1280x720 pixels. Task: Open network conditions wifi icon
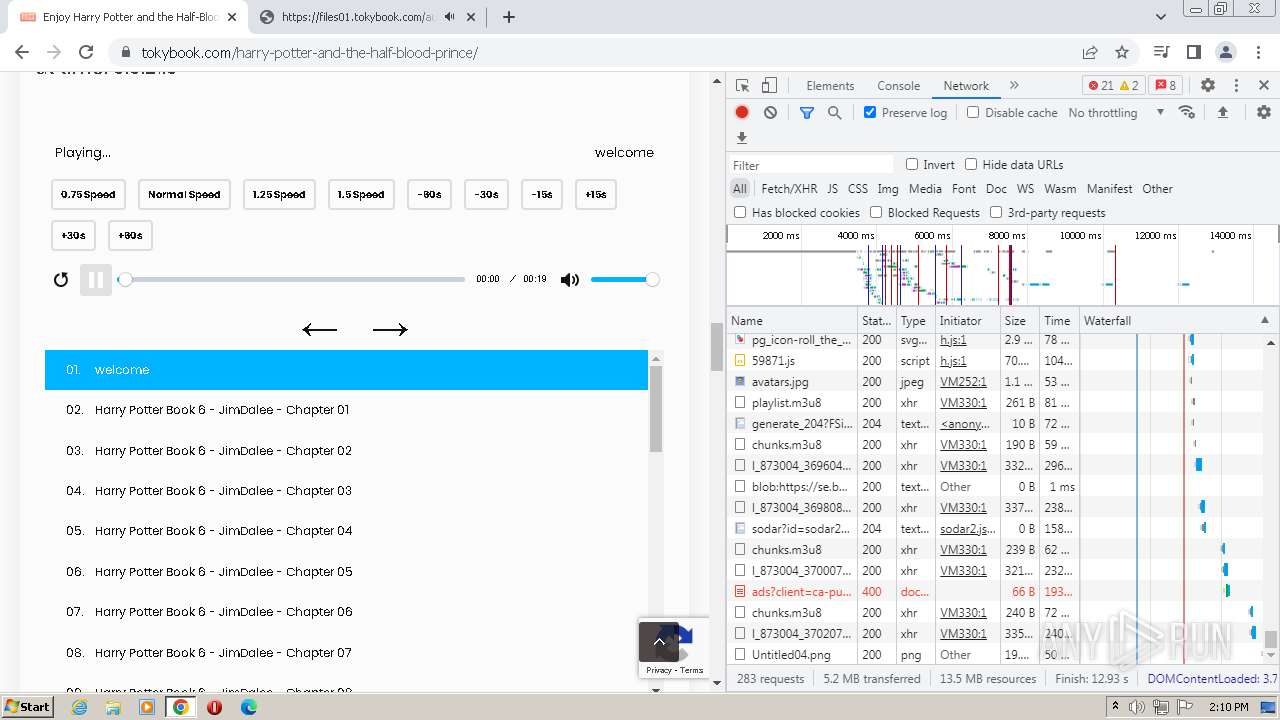pos(1187,112)
